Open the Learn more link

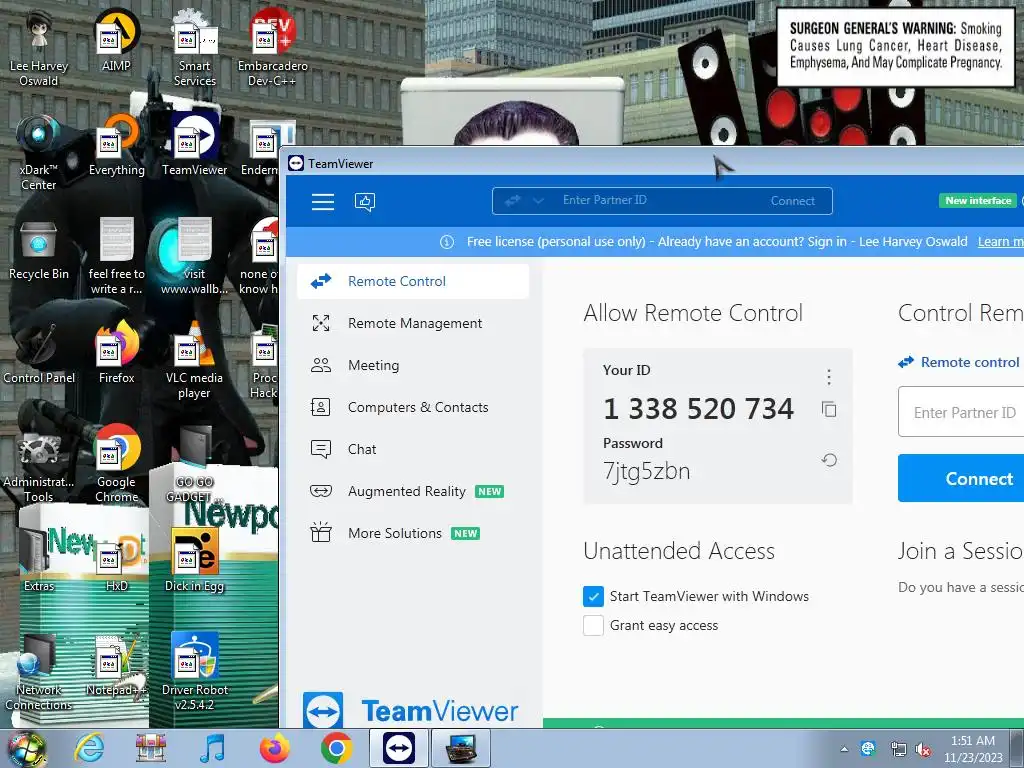tap(1000, 242)
